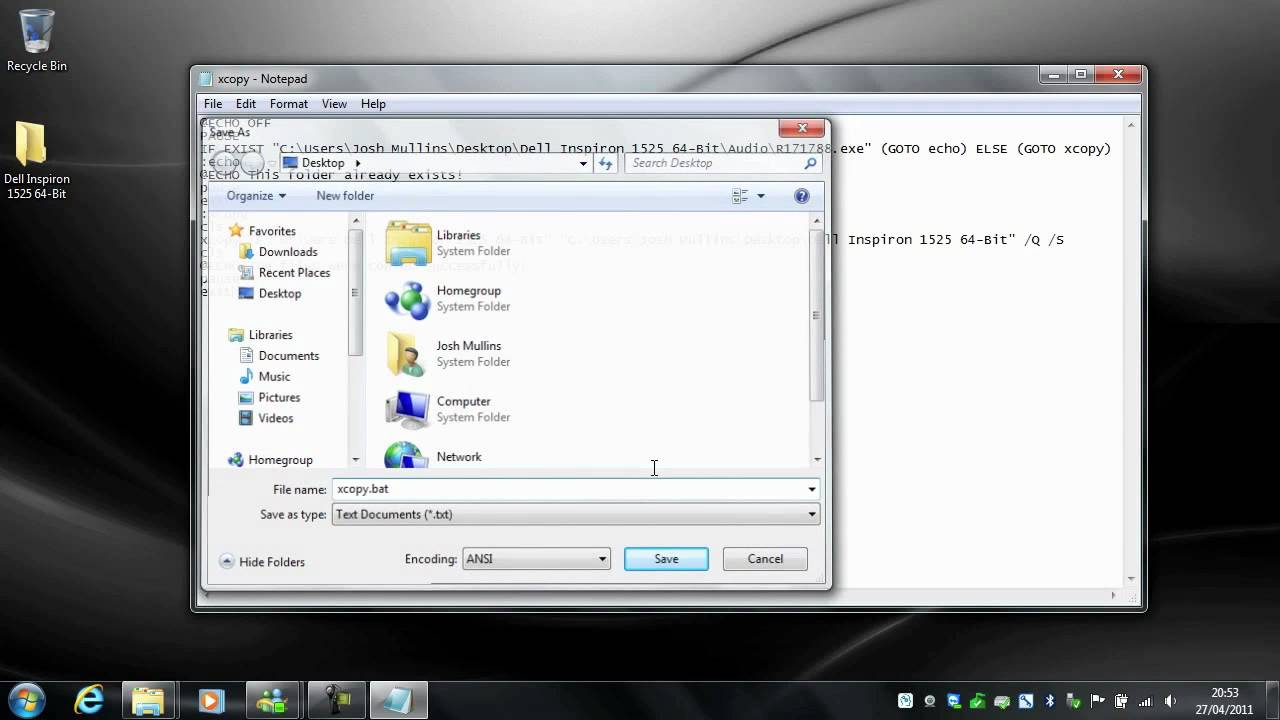Click the Show desktop strip
This screenshot has width=1280, height=720.
(x=1272, y=701)
